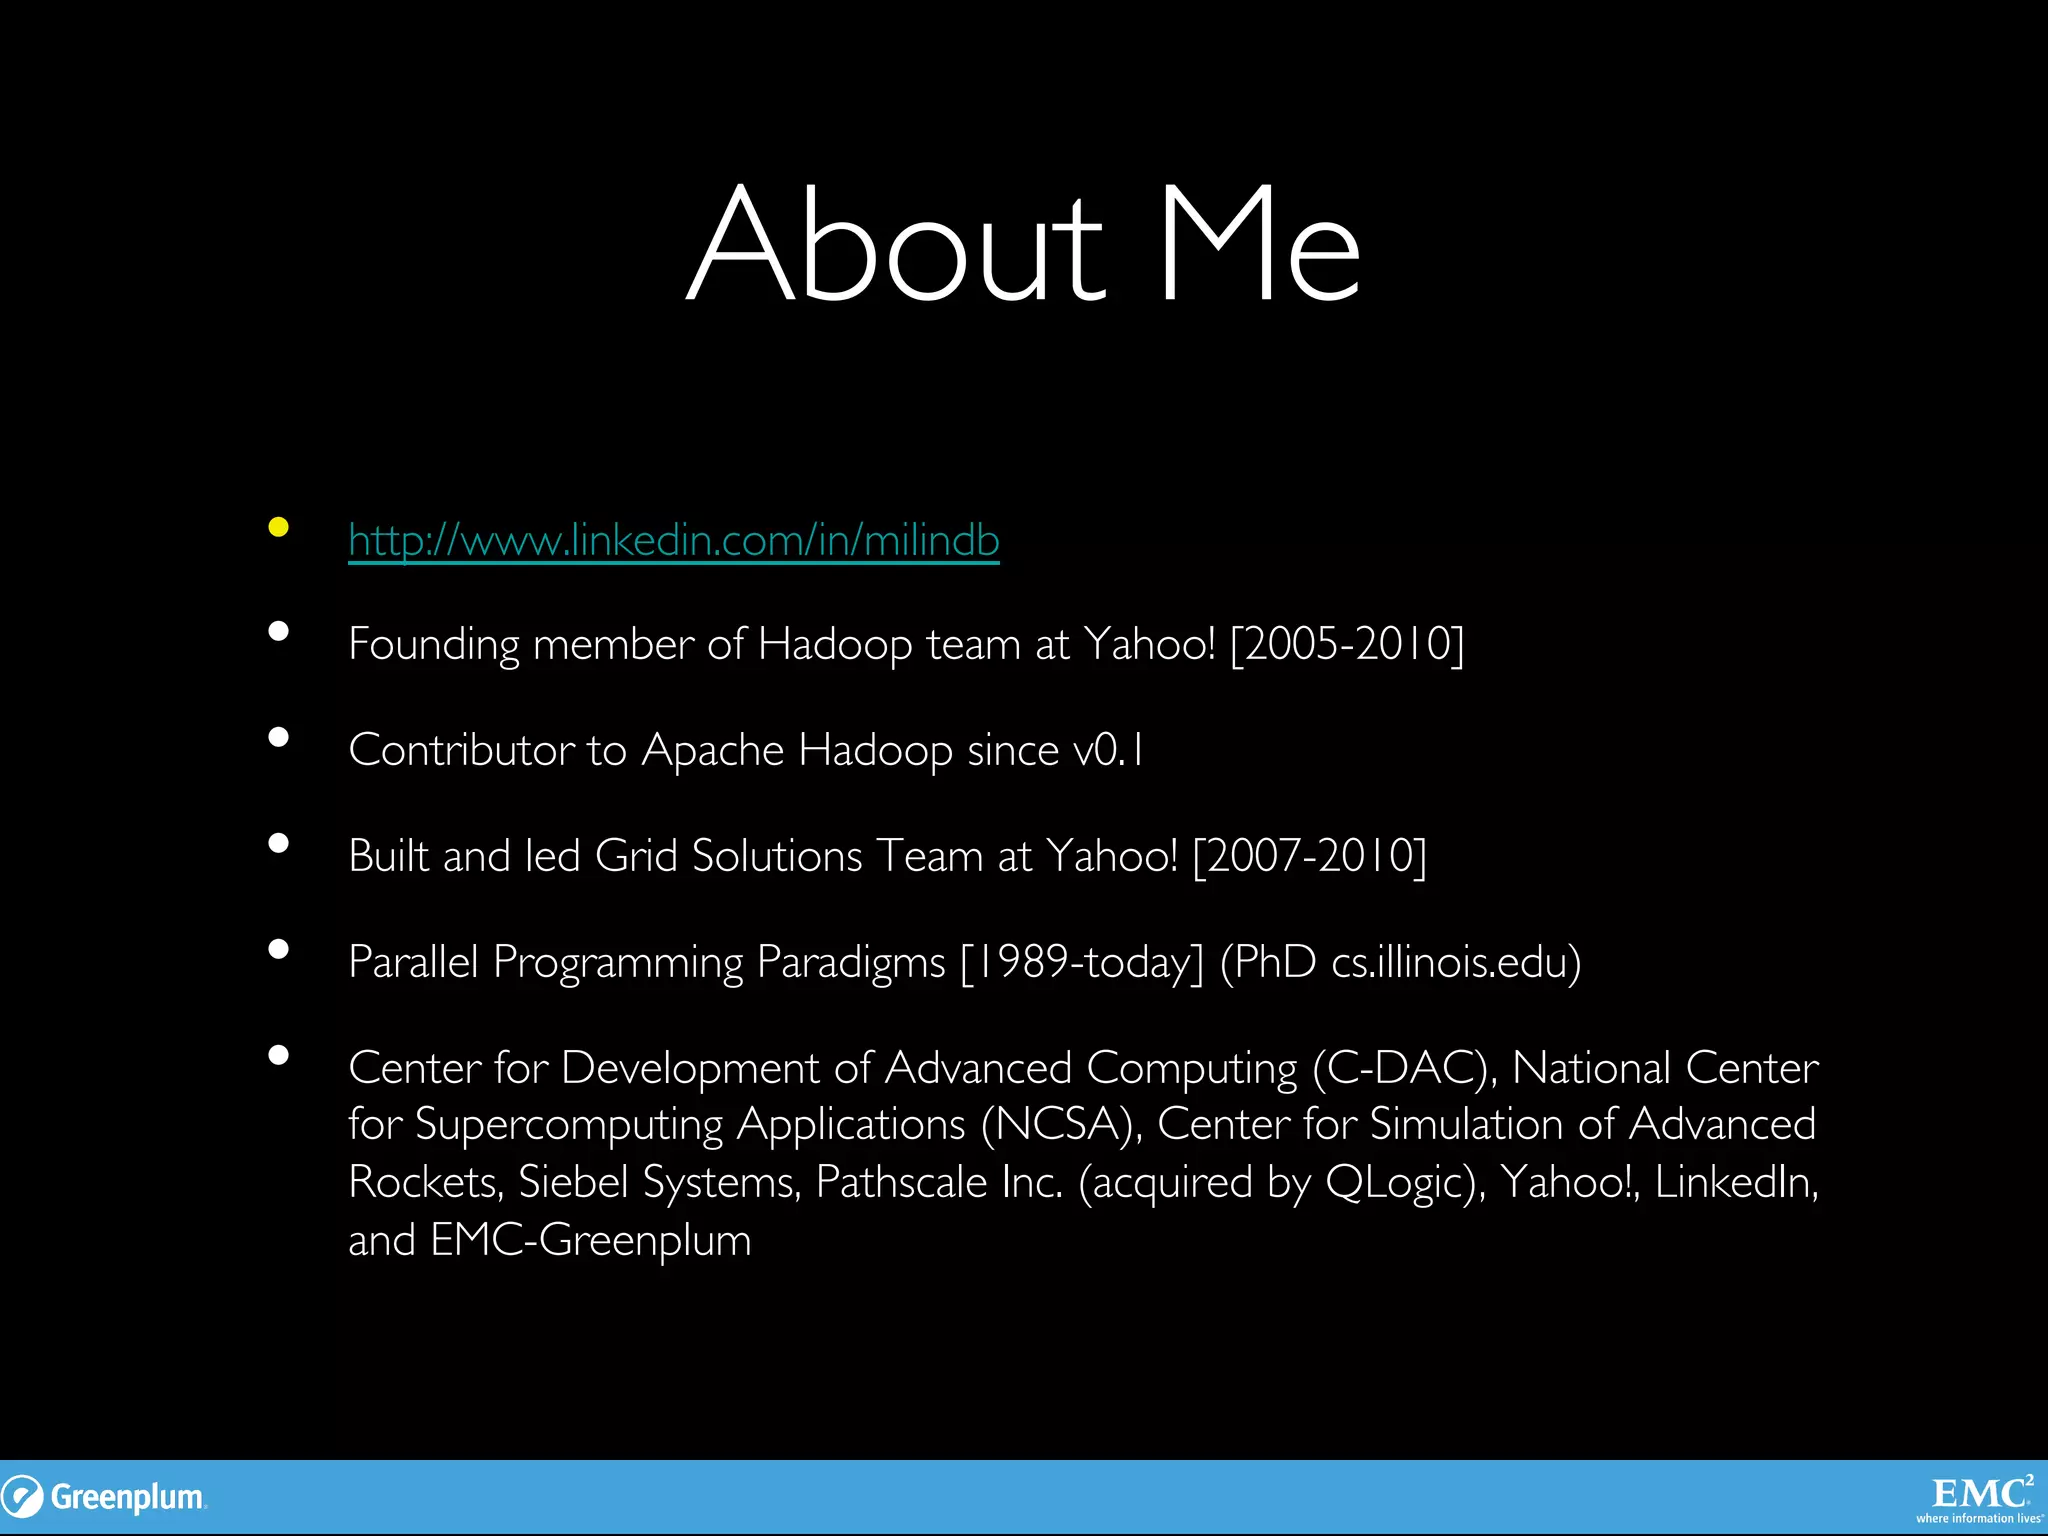Click the bullet before 'Parallel Programming'
The image size is (2048, 1536).
point(279,950)
